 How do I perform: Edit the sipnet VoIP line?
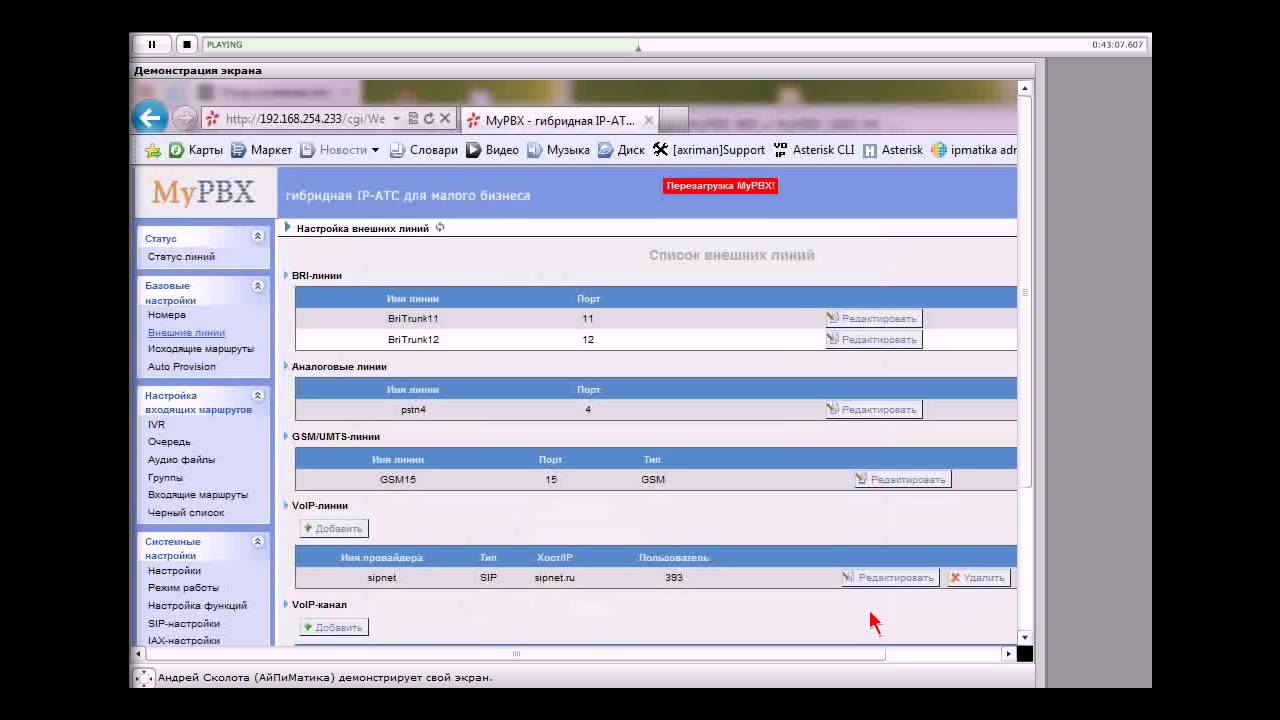tap(890, 578)
